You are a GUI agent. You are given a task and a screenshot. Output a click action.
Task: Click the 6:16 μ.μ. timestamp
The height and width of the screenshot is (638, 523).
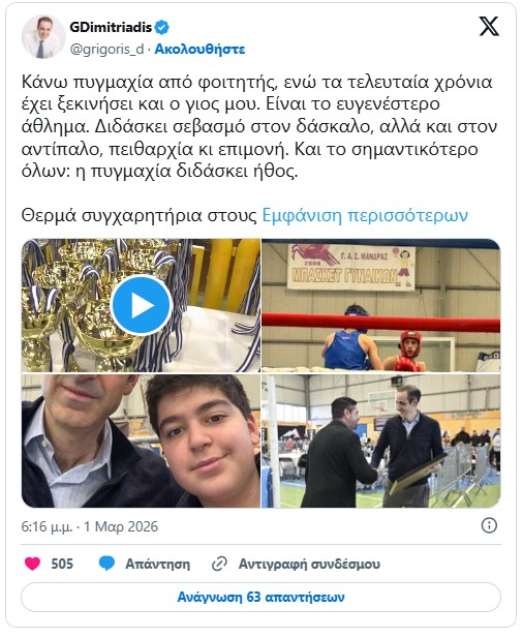(46, 527)
